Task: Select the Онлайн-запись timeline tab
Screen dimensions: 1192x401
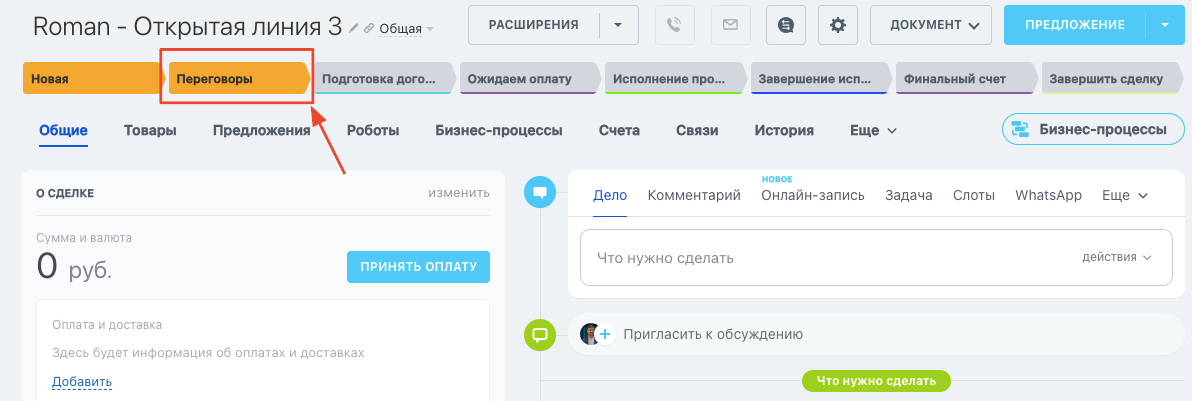Action: [x=813, y=196]
